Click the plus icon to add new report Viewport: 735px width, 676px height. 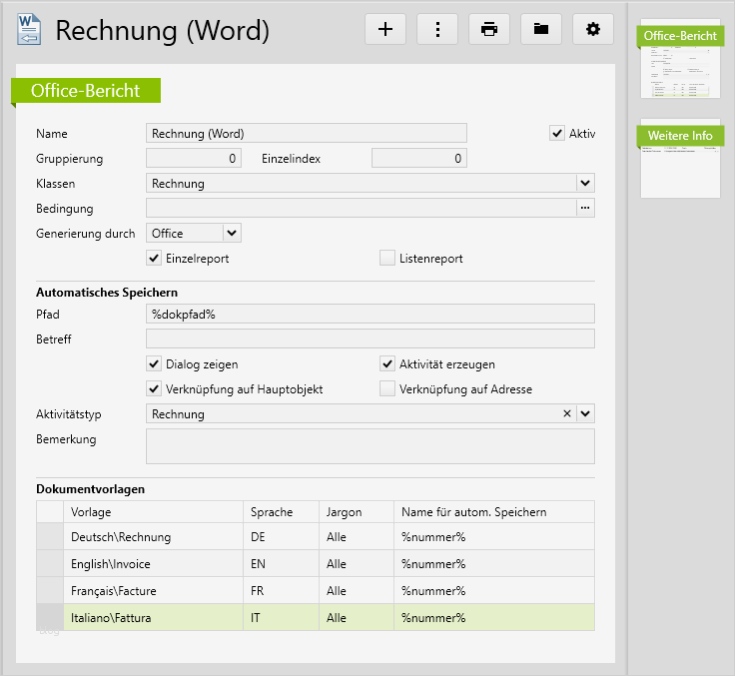tap(385, 29)
